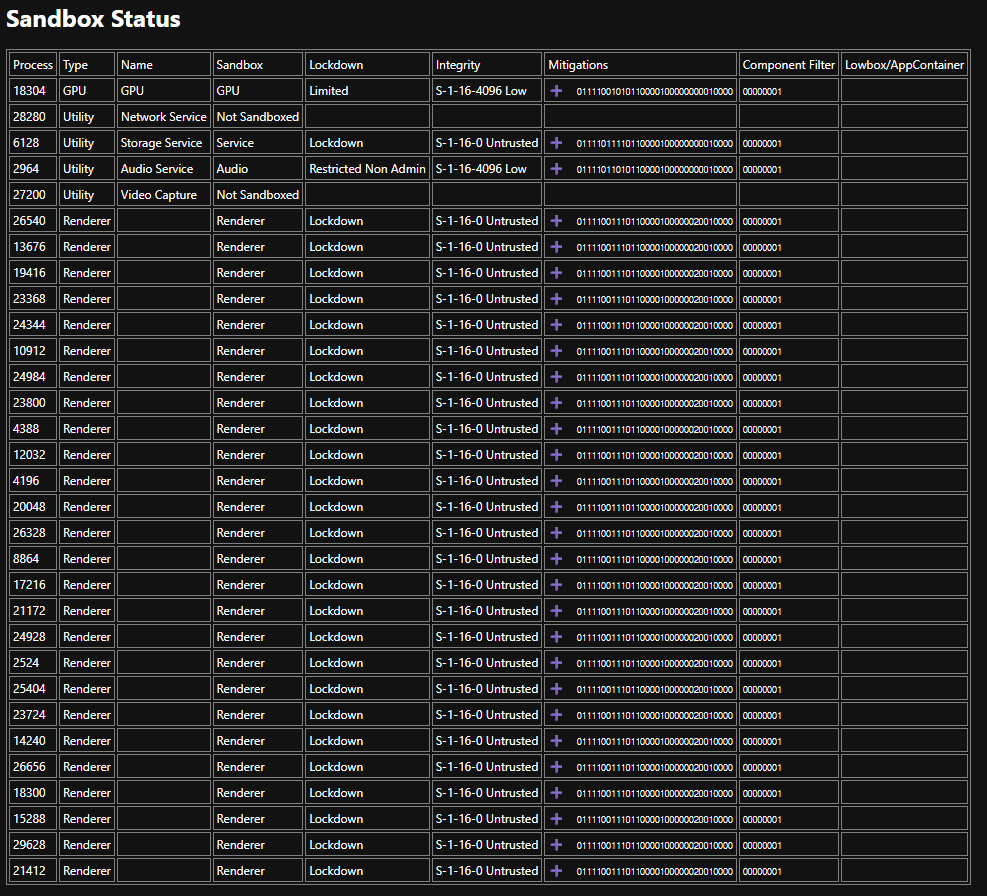
Task: Click plus icon in process 20048 row
Action: [x=556, y=507]
